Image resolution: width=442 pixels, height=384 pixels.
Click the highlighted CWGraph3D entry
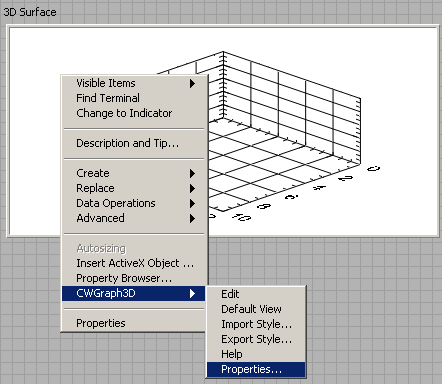[134, 293]
